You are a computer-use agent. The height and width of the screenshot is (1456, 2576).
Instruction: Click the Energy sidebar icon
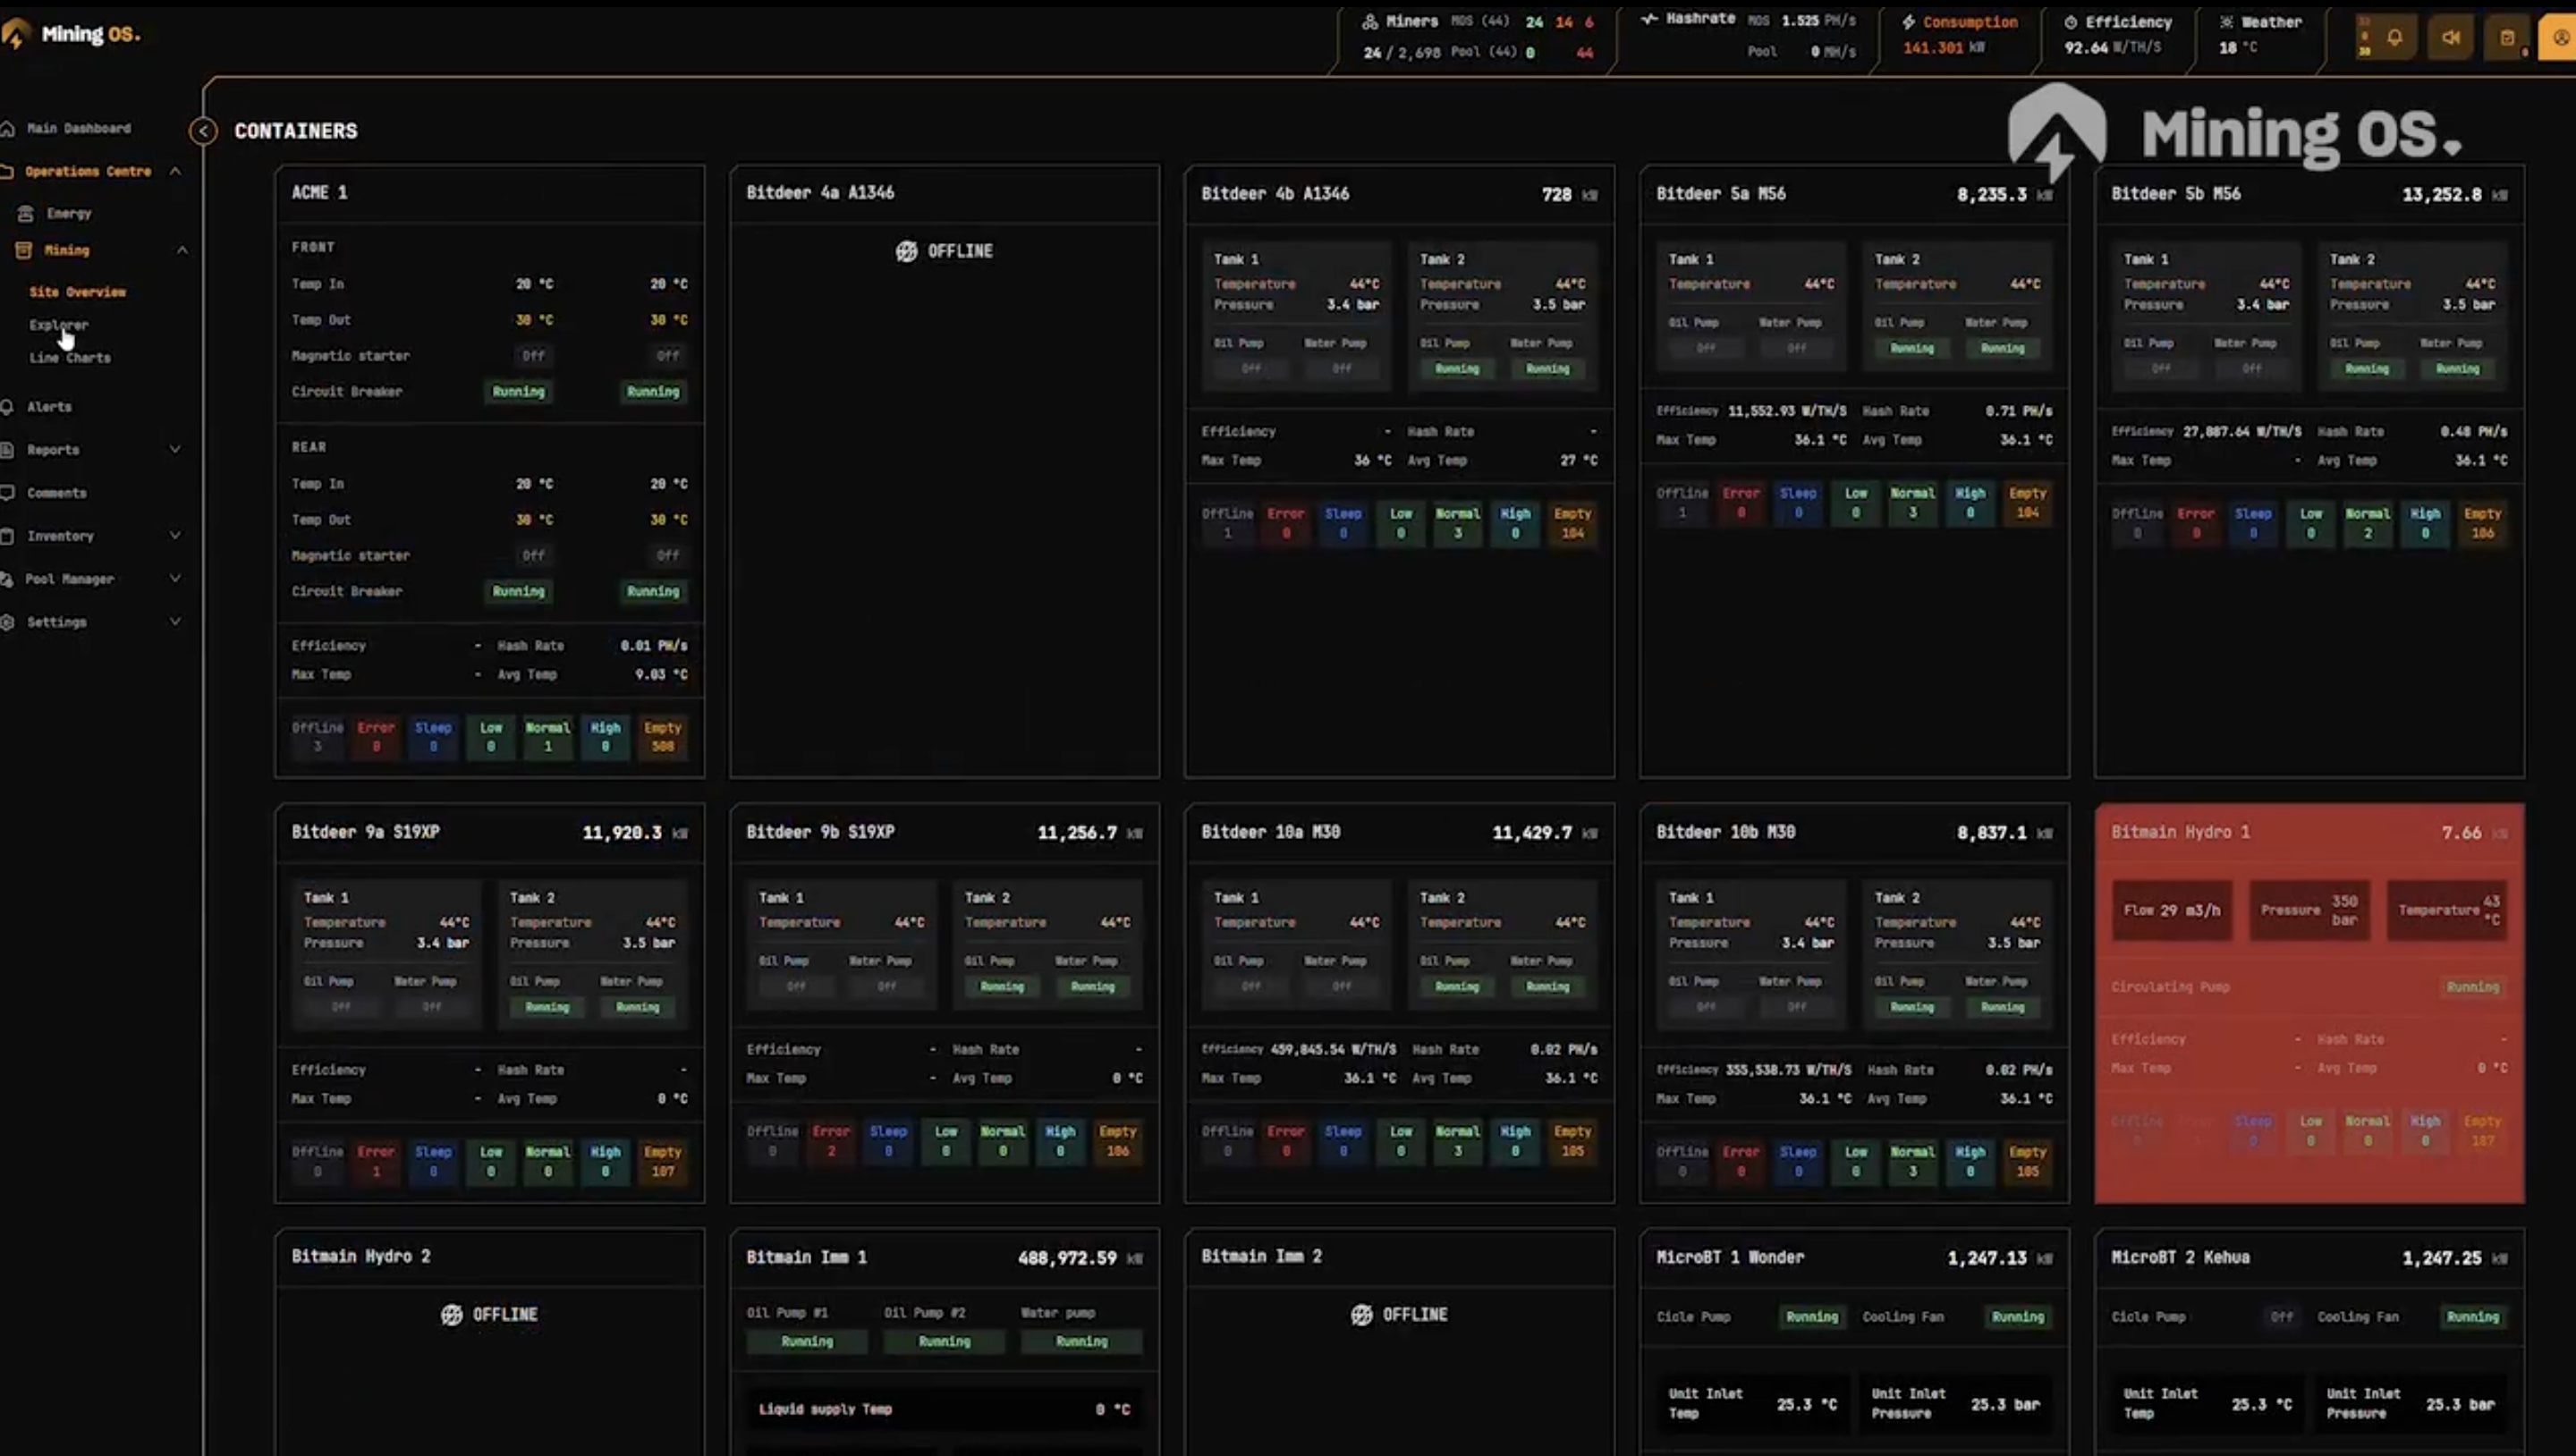coord(26,213)
